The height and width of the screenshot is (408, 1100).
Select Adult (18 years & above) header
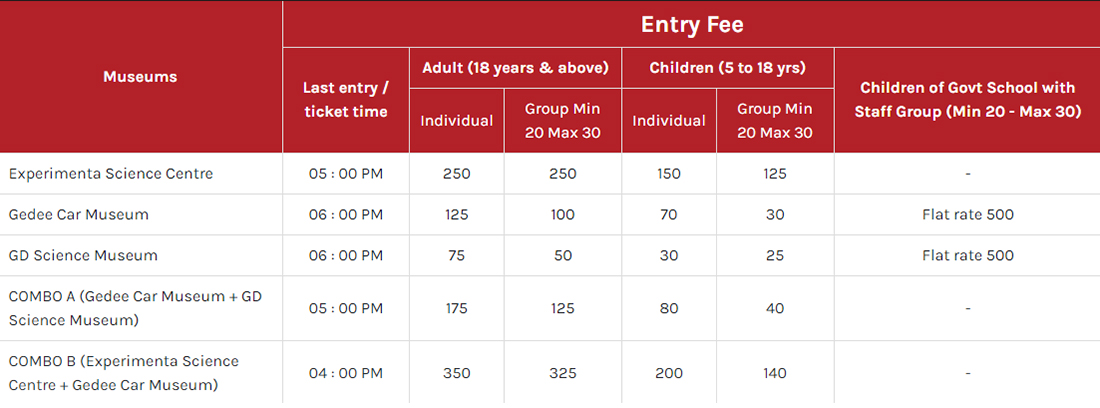coord(515,68)
